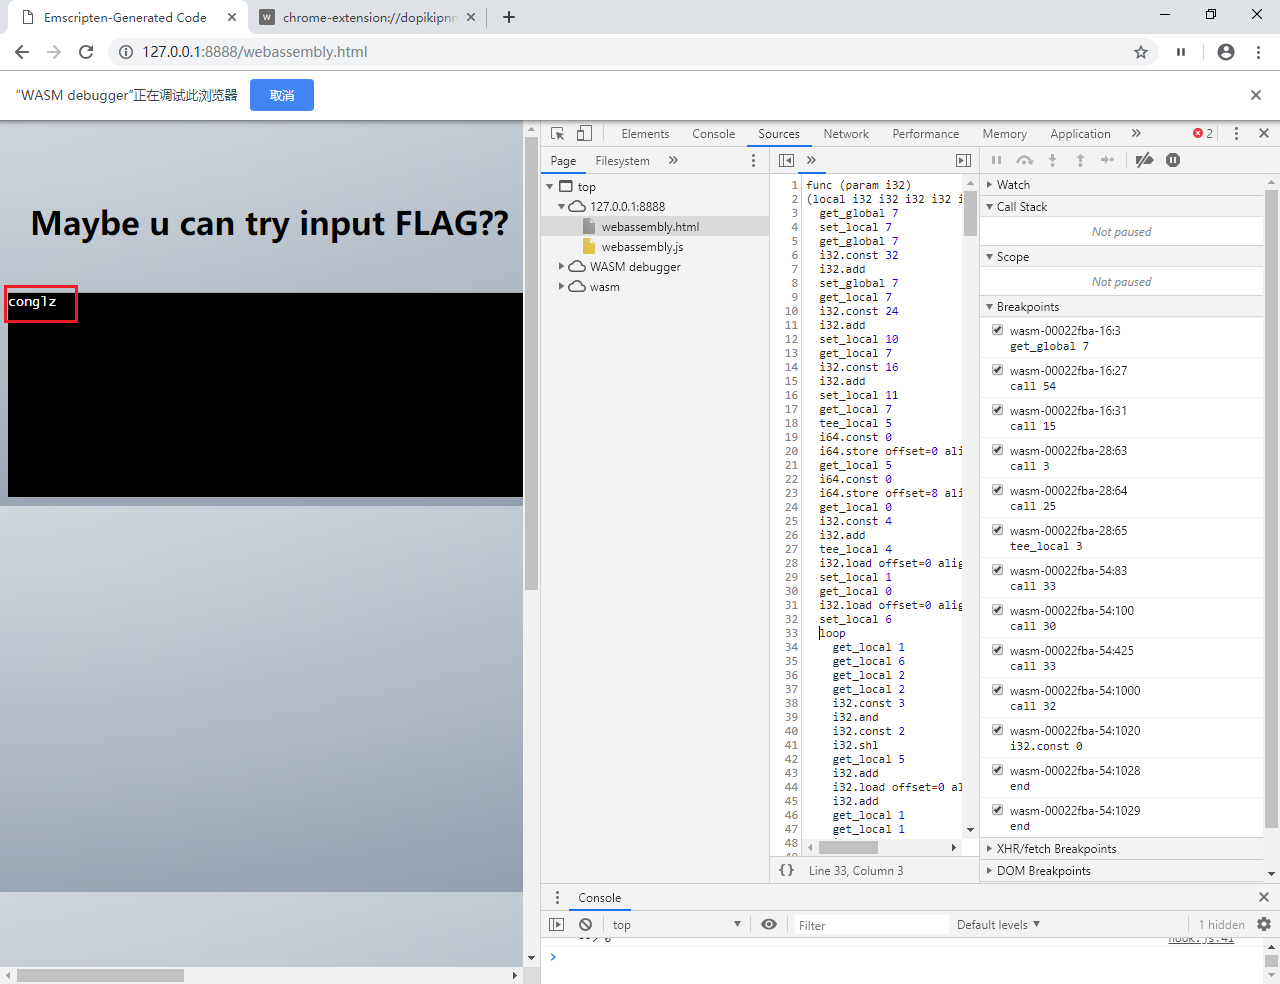The width and height of the screenshot is (1280, 984).
Task: Click the console Filter input field
Action: (870, 925)
